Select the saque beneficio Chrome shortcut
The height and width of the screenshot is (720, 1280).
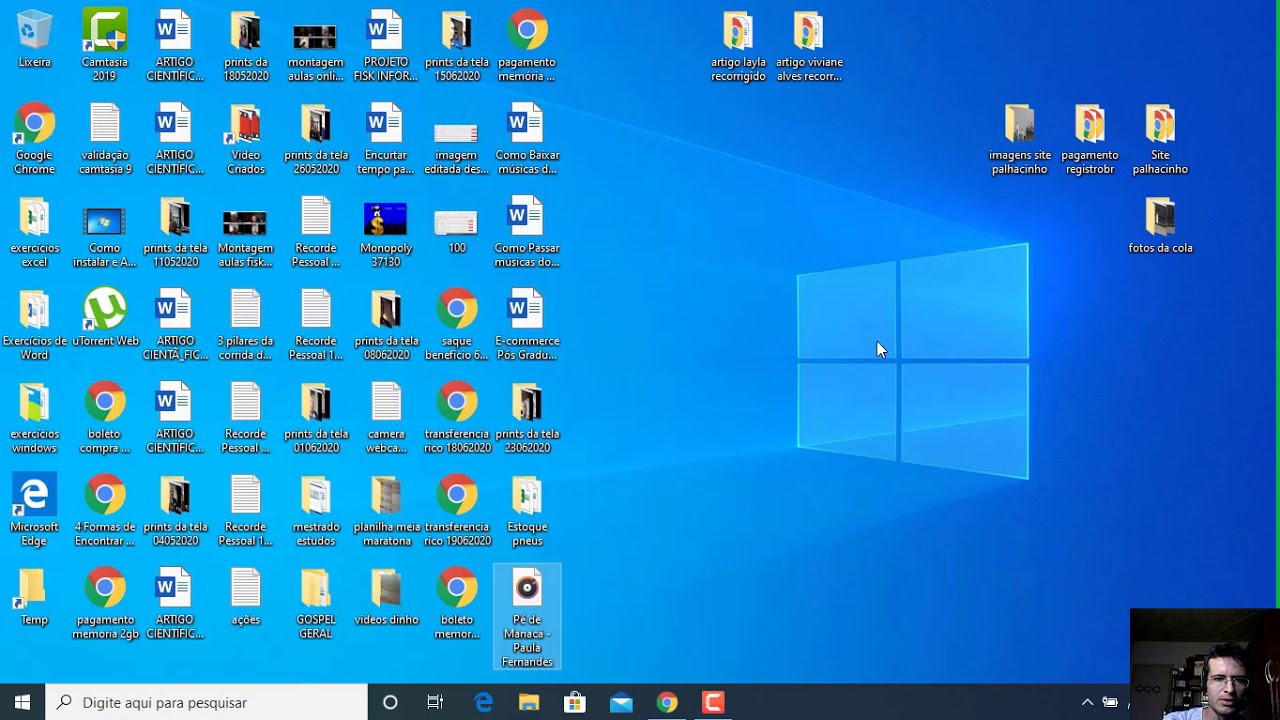click(x=457, y=325)
